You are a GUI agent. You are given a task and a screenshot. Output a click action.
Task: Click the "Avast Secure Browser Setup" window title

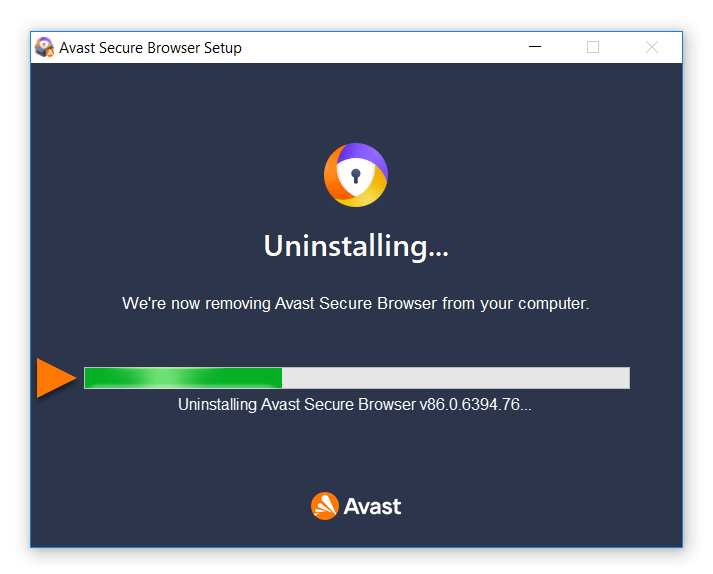pos(150,47)
